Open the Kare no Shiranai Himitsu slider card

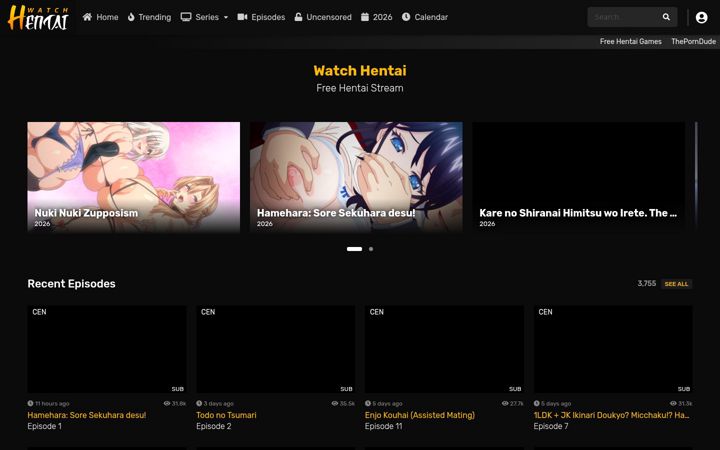579,177
